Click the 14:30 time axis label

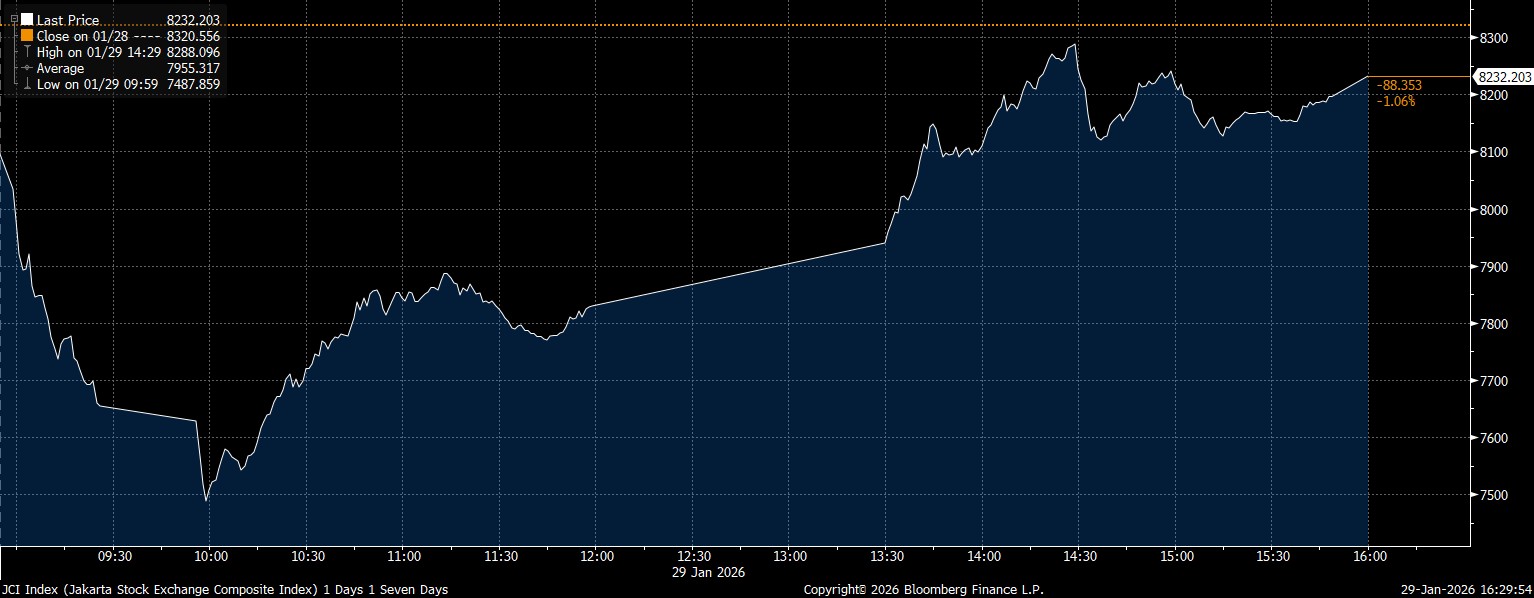coord(1079,556)
